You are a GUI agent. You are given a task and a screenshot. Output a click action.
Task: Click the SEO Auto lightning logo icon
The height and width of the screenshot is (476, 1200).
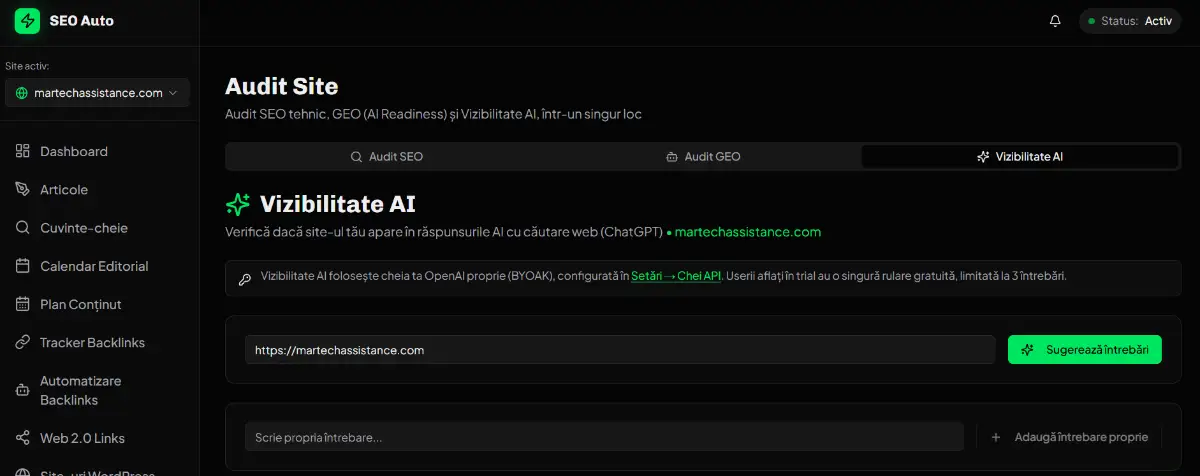tap(27, 21)
